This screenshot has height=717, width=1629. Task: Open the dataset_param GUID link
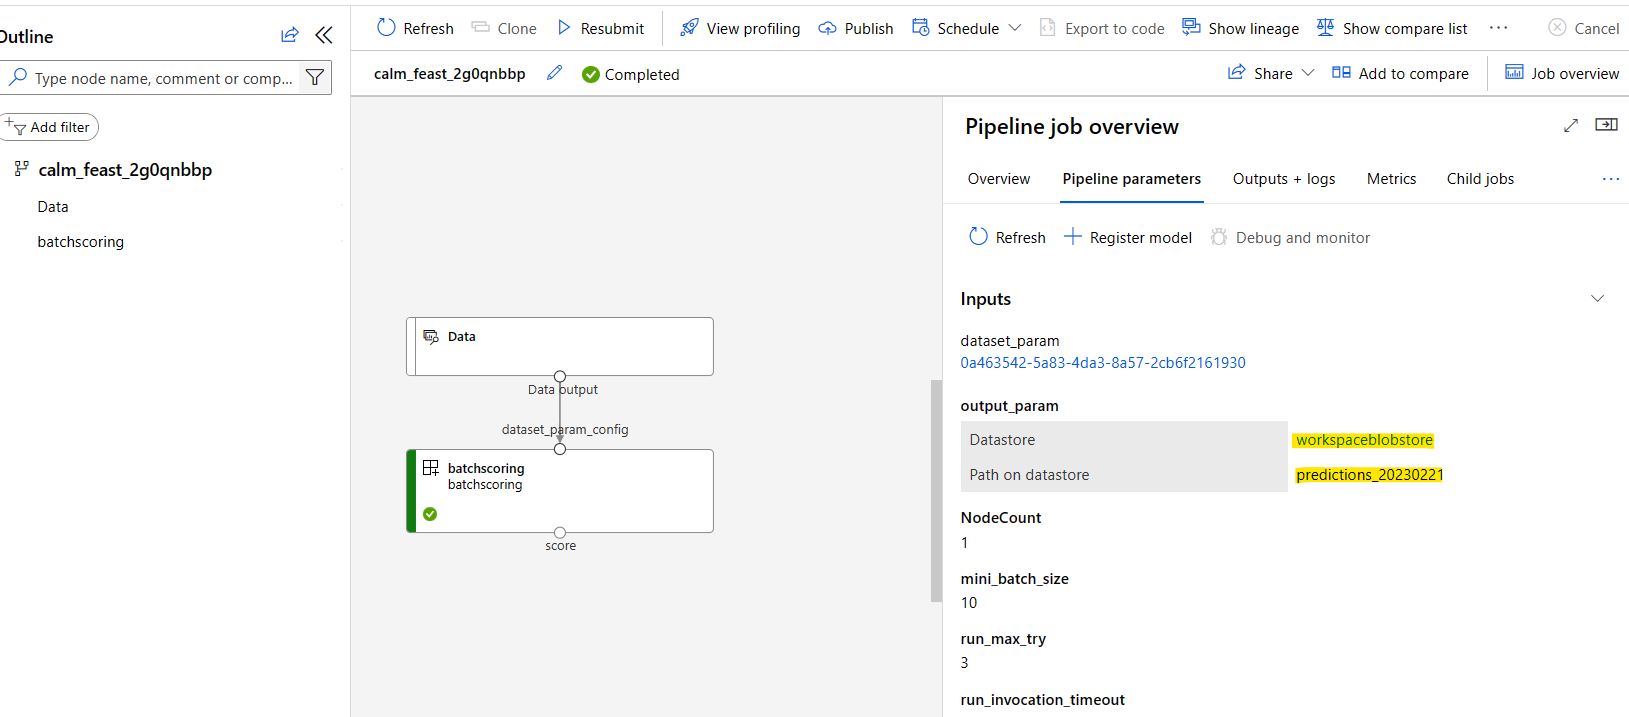[x=1102, y=362]
